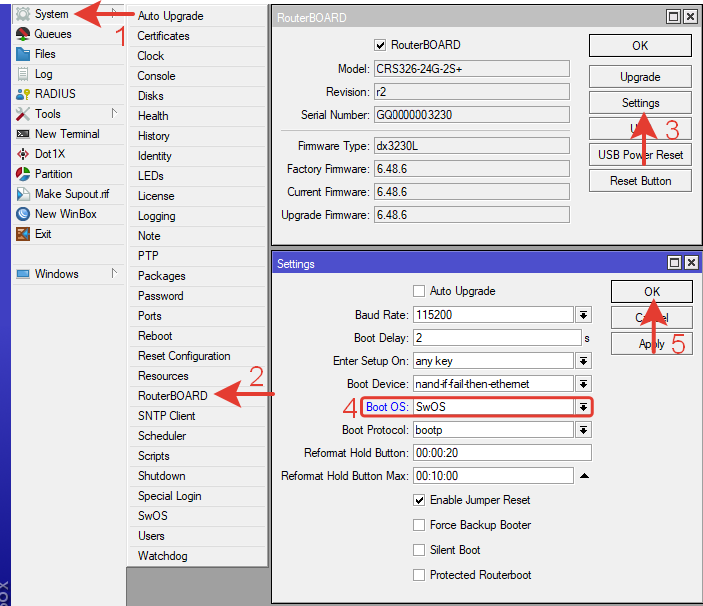
Task: Click the Reset Button button
Action: 640,181
